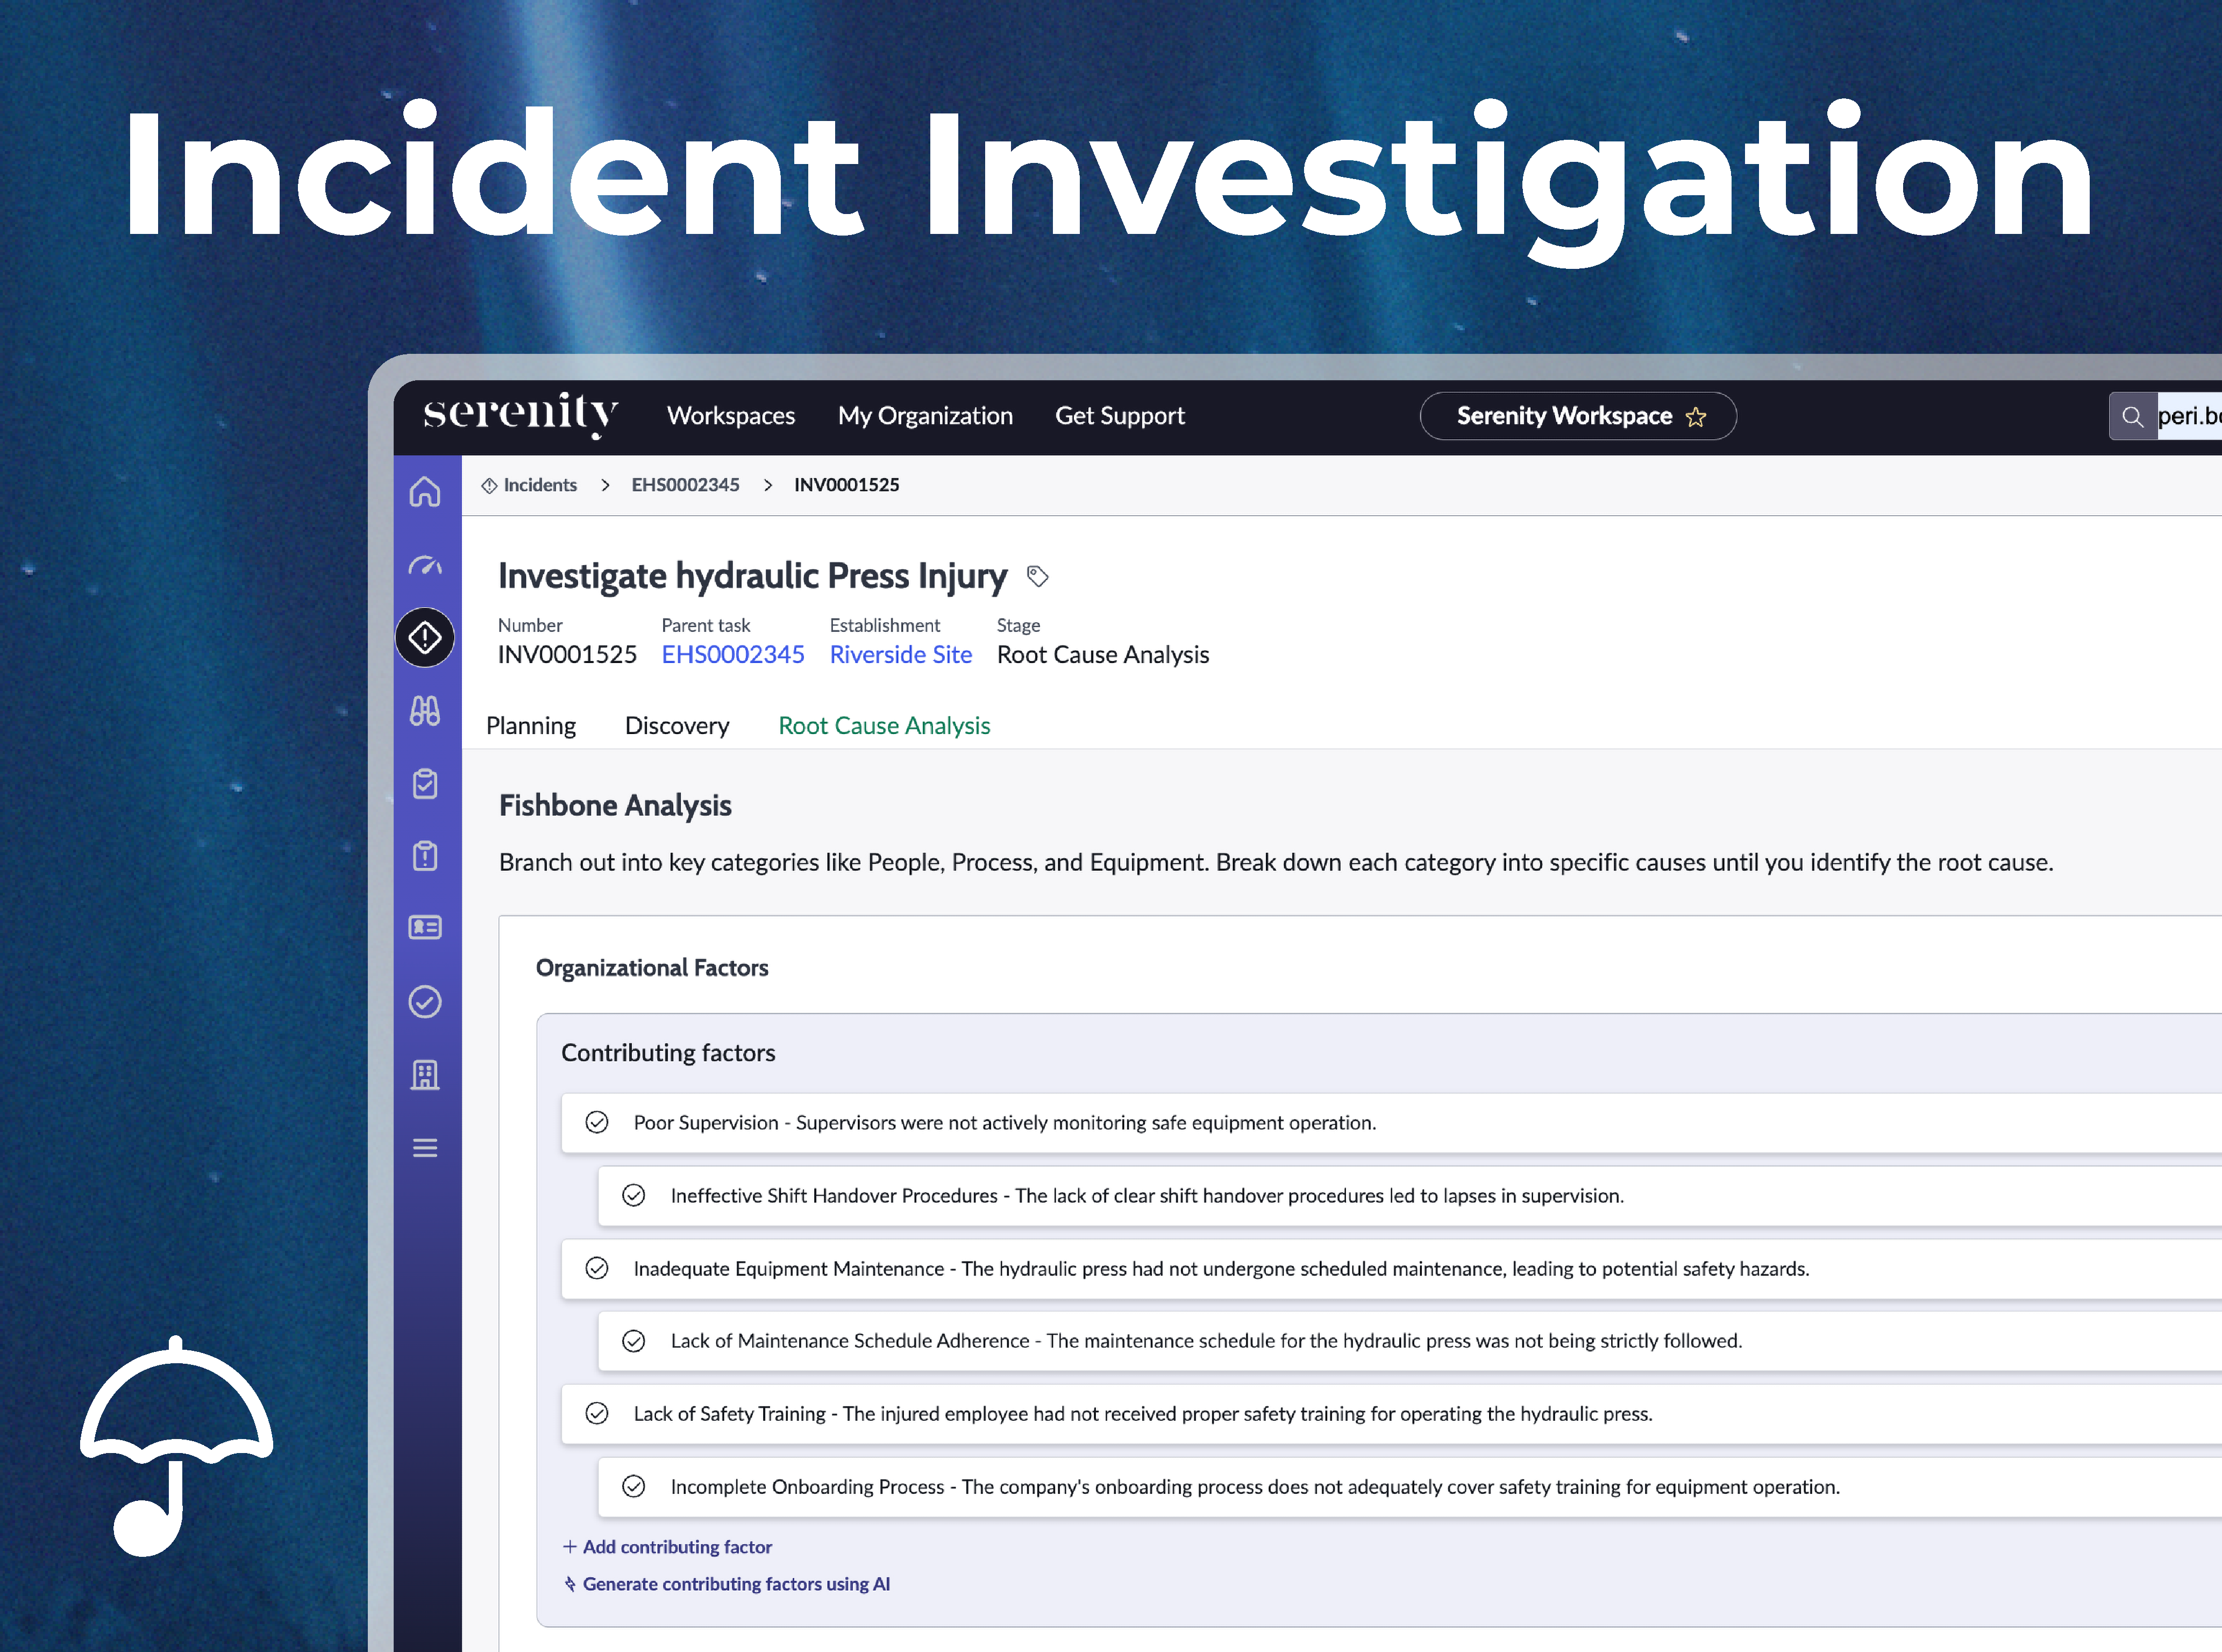Viewport: 2222px width, 1652px height.
Task: Click Add contributing factor link
Action: pos(676,1547)
